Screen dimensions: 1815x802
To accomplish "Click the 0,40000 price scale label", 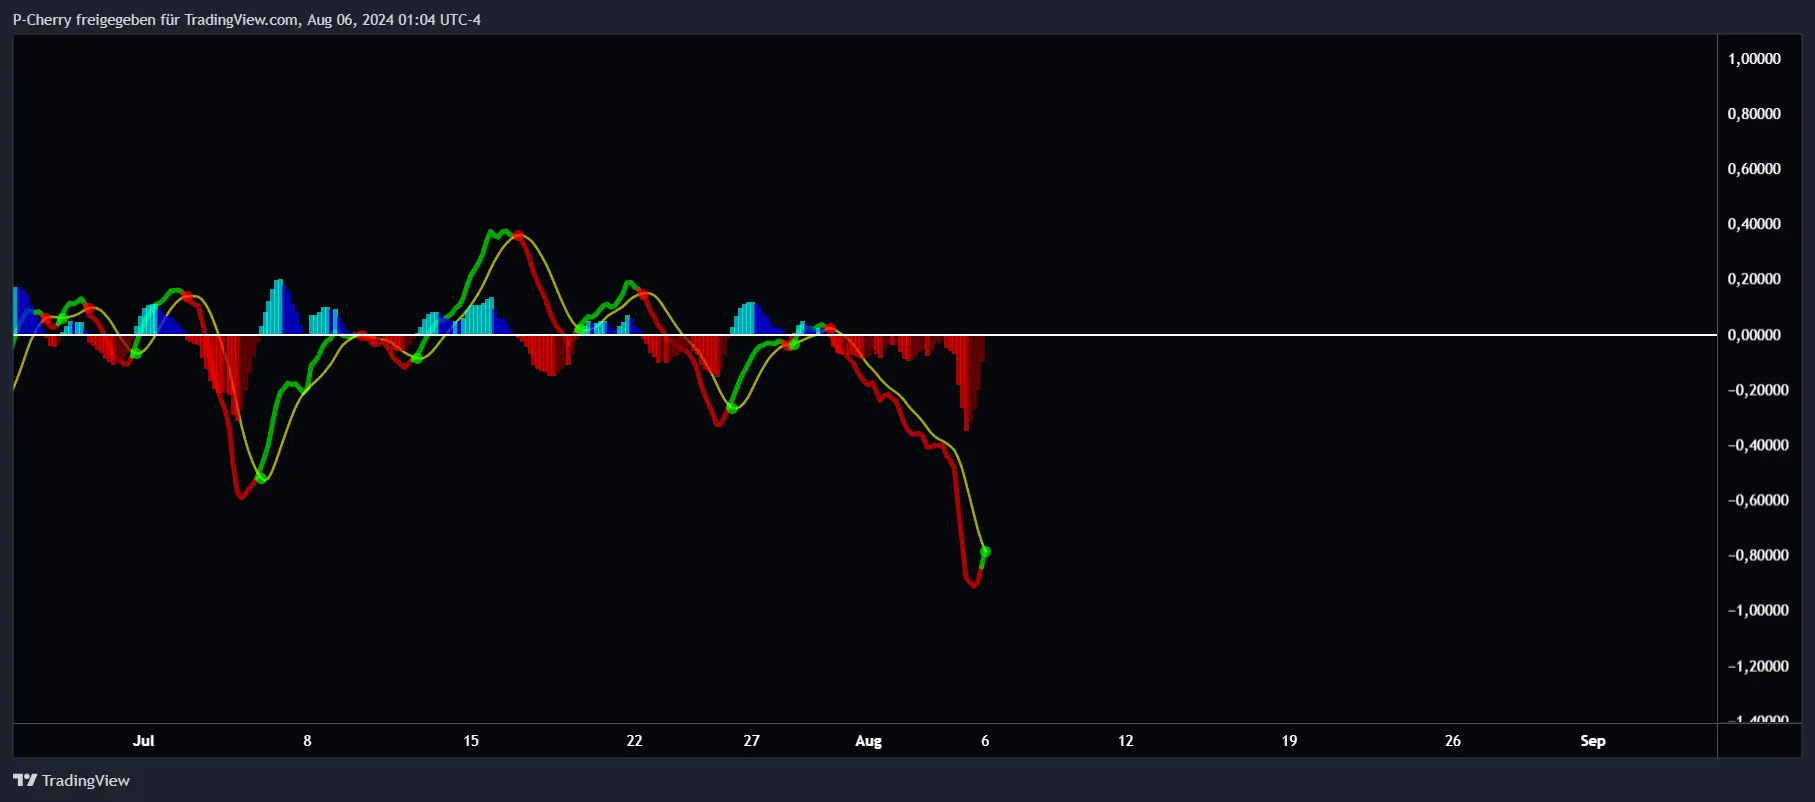I will (1754, 224).
